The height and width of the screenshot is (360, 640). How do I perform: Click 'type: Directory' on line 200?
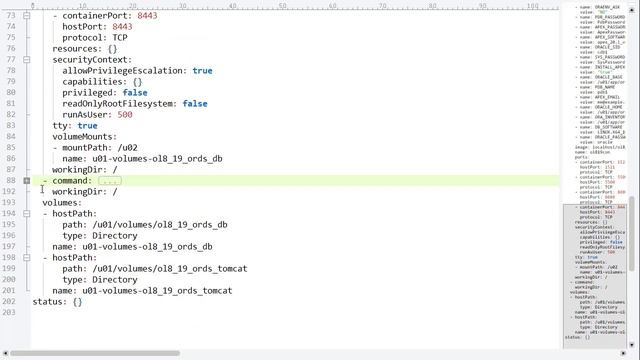tap(100, 280)
